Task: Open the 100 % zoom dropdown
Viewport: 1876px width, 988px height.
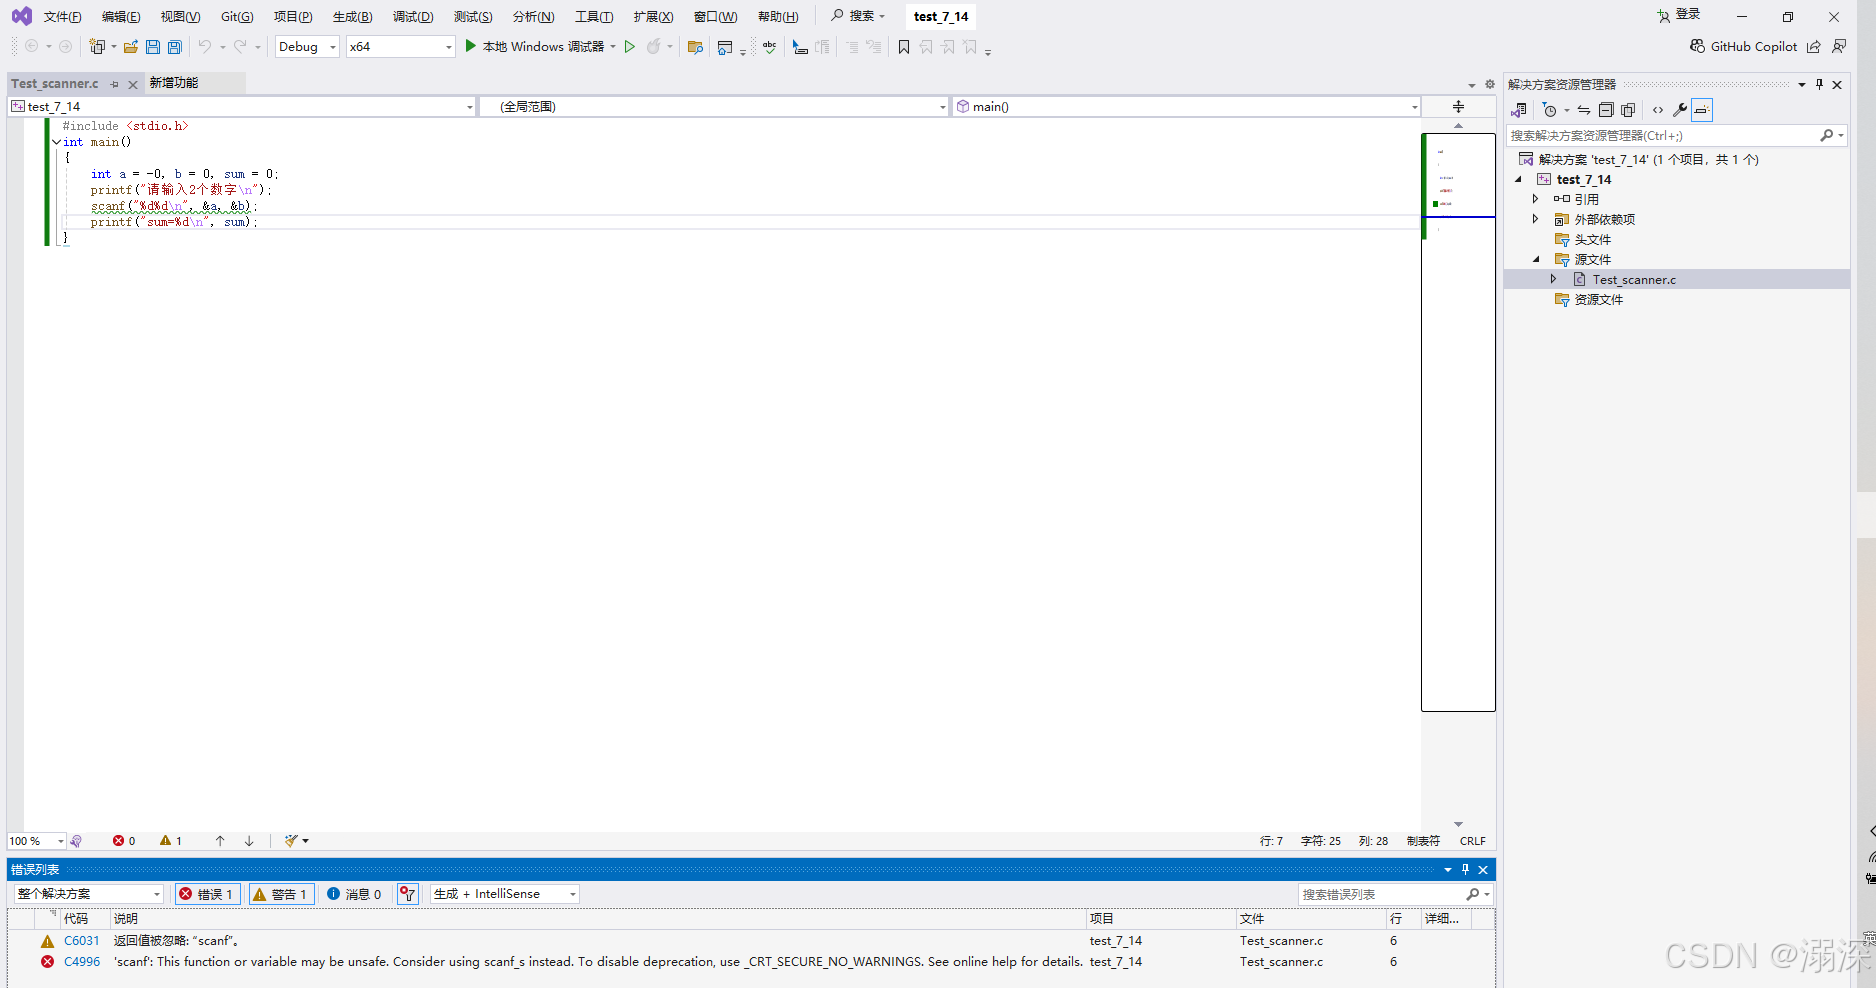Action: tap(37, 841)
